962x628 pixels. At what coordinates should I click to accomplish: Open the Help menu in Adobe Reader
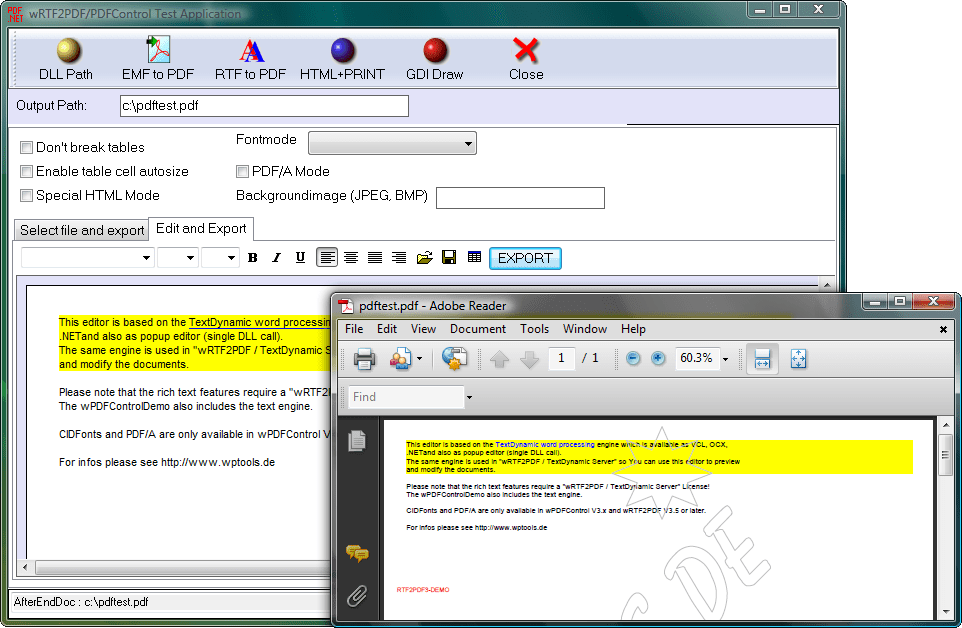(x=633, y=329)
